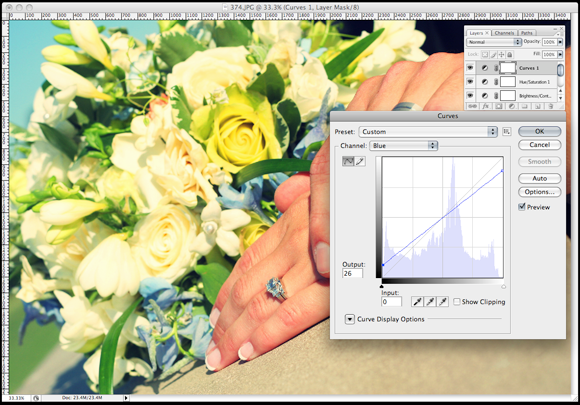Image resolution: width=580 pixels, height=405 pixels.
Task: Select the pencil draw-curve tool
Action: pyautogui.click(x=360, y=161)
